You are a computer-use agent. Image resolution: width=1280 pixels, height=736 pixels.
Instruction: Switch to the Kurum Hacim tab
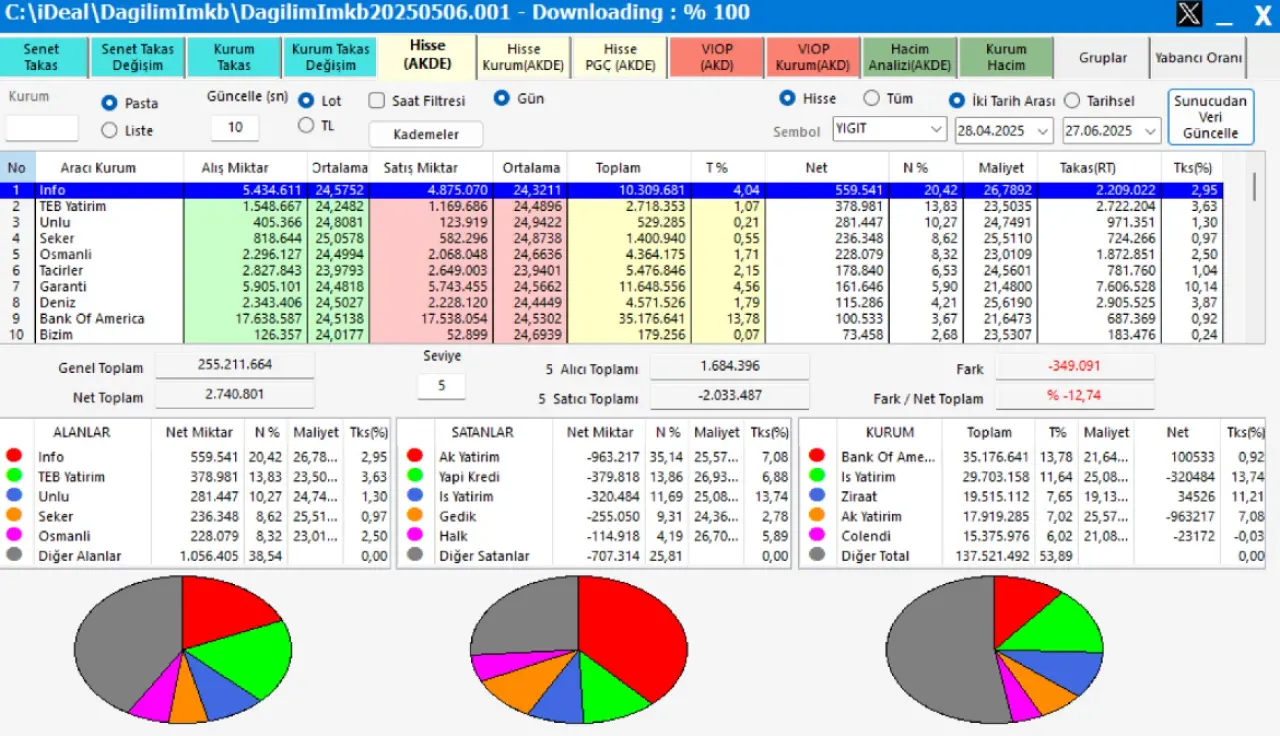(x=1005, y=57)
